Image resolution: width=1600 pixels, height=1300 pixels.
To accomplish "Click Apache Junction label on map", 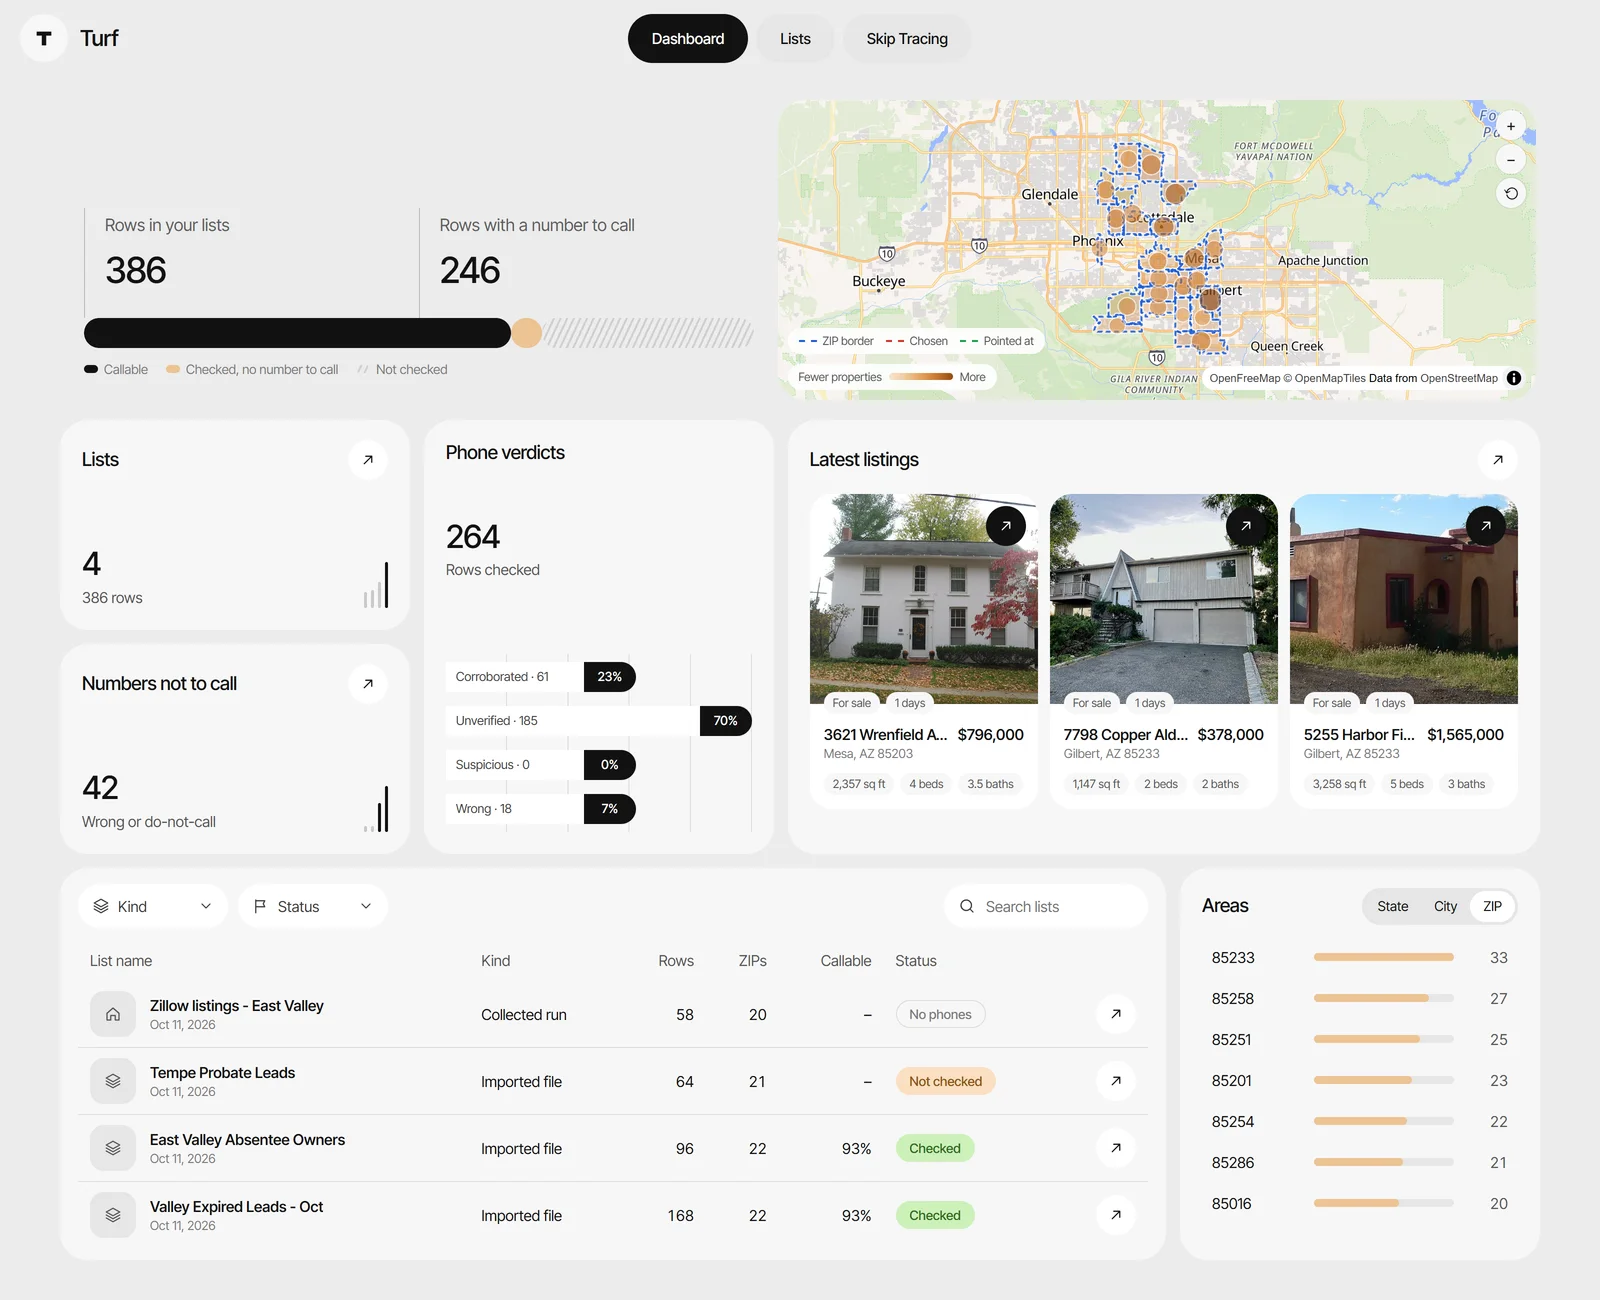I will [x=1323, y=260].
